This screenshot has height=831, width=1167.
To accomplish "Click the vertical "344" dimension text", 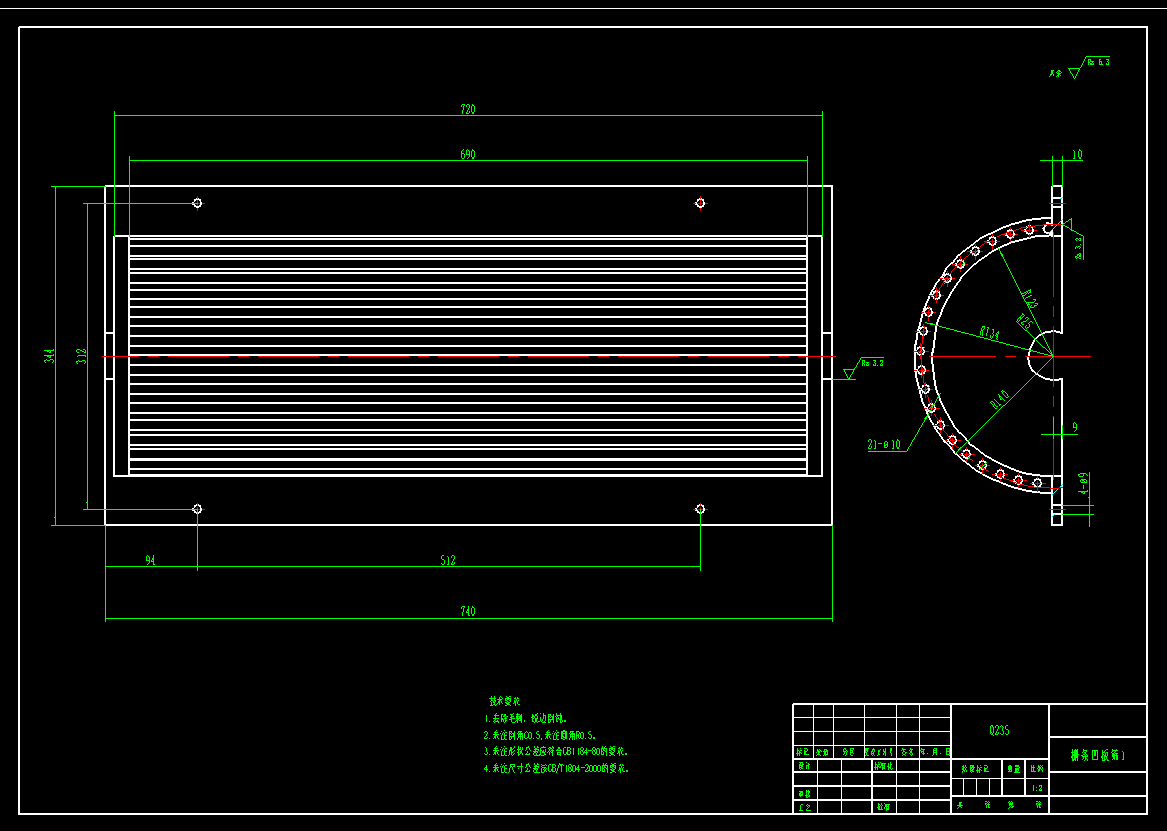I will (x=48, y=356).
